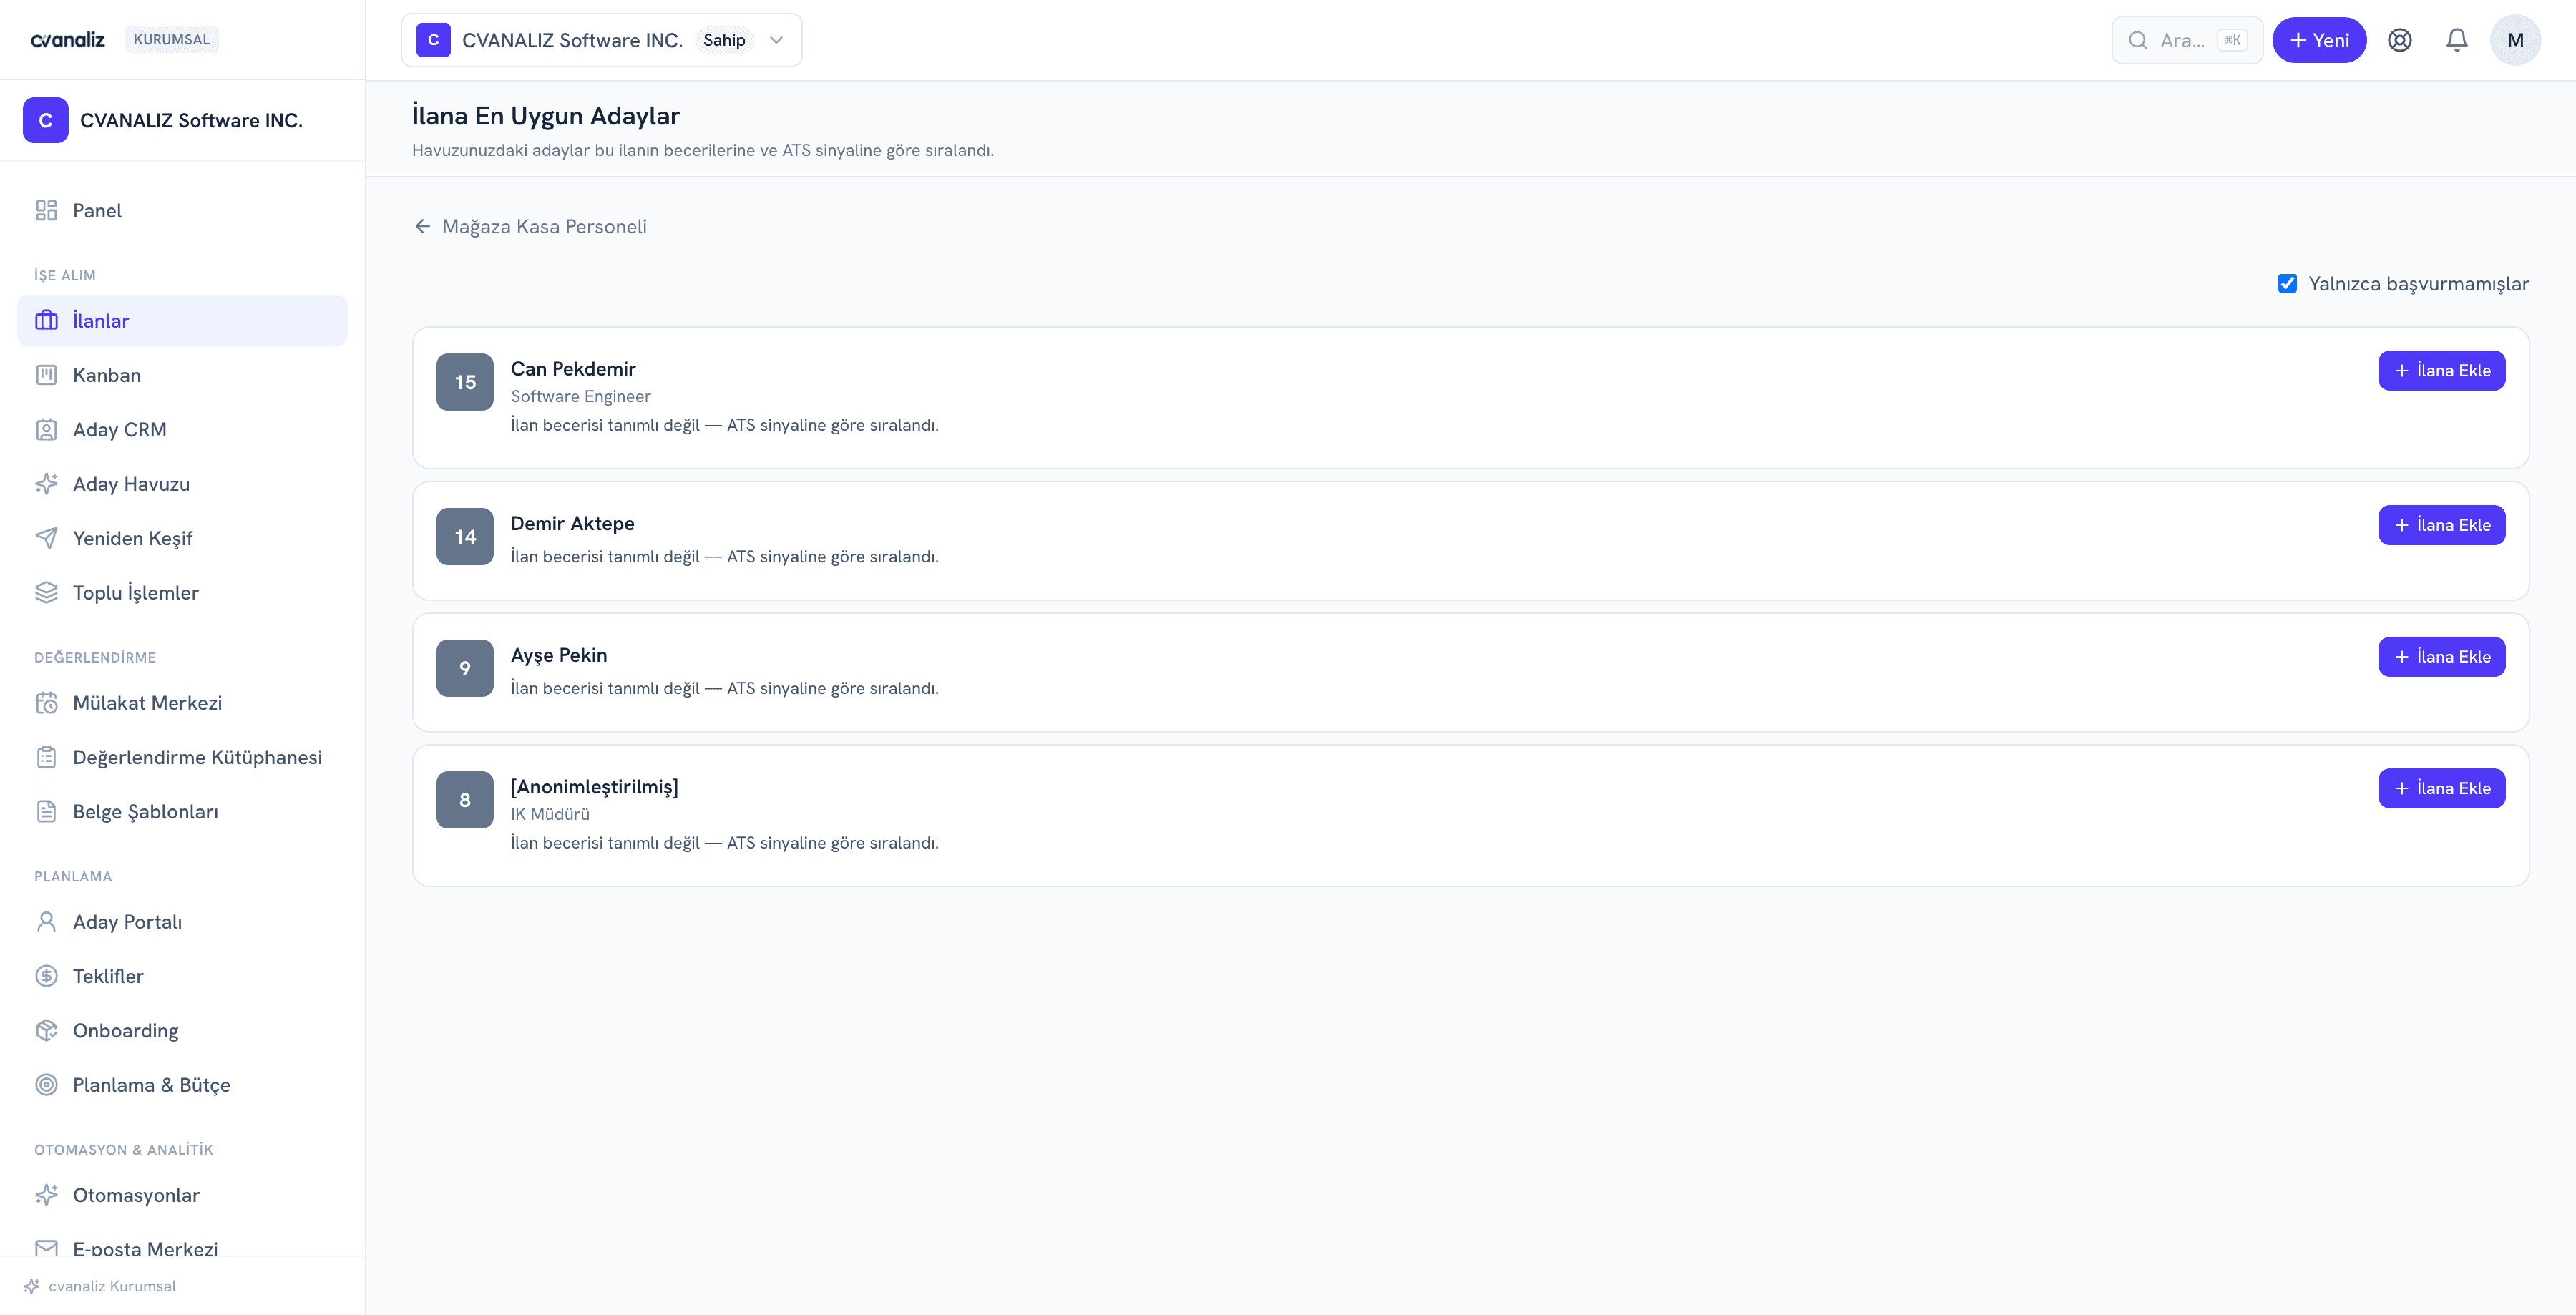Focus the Ara search field
The height and width of the screenshot is (1315, 2576).
tap(2187, 40)
